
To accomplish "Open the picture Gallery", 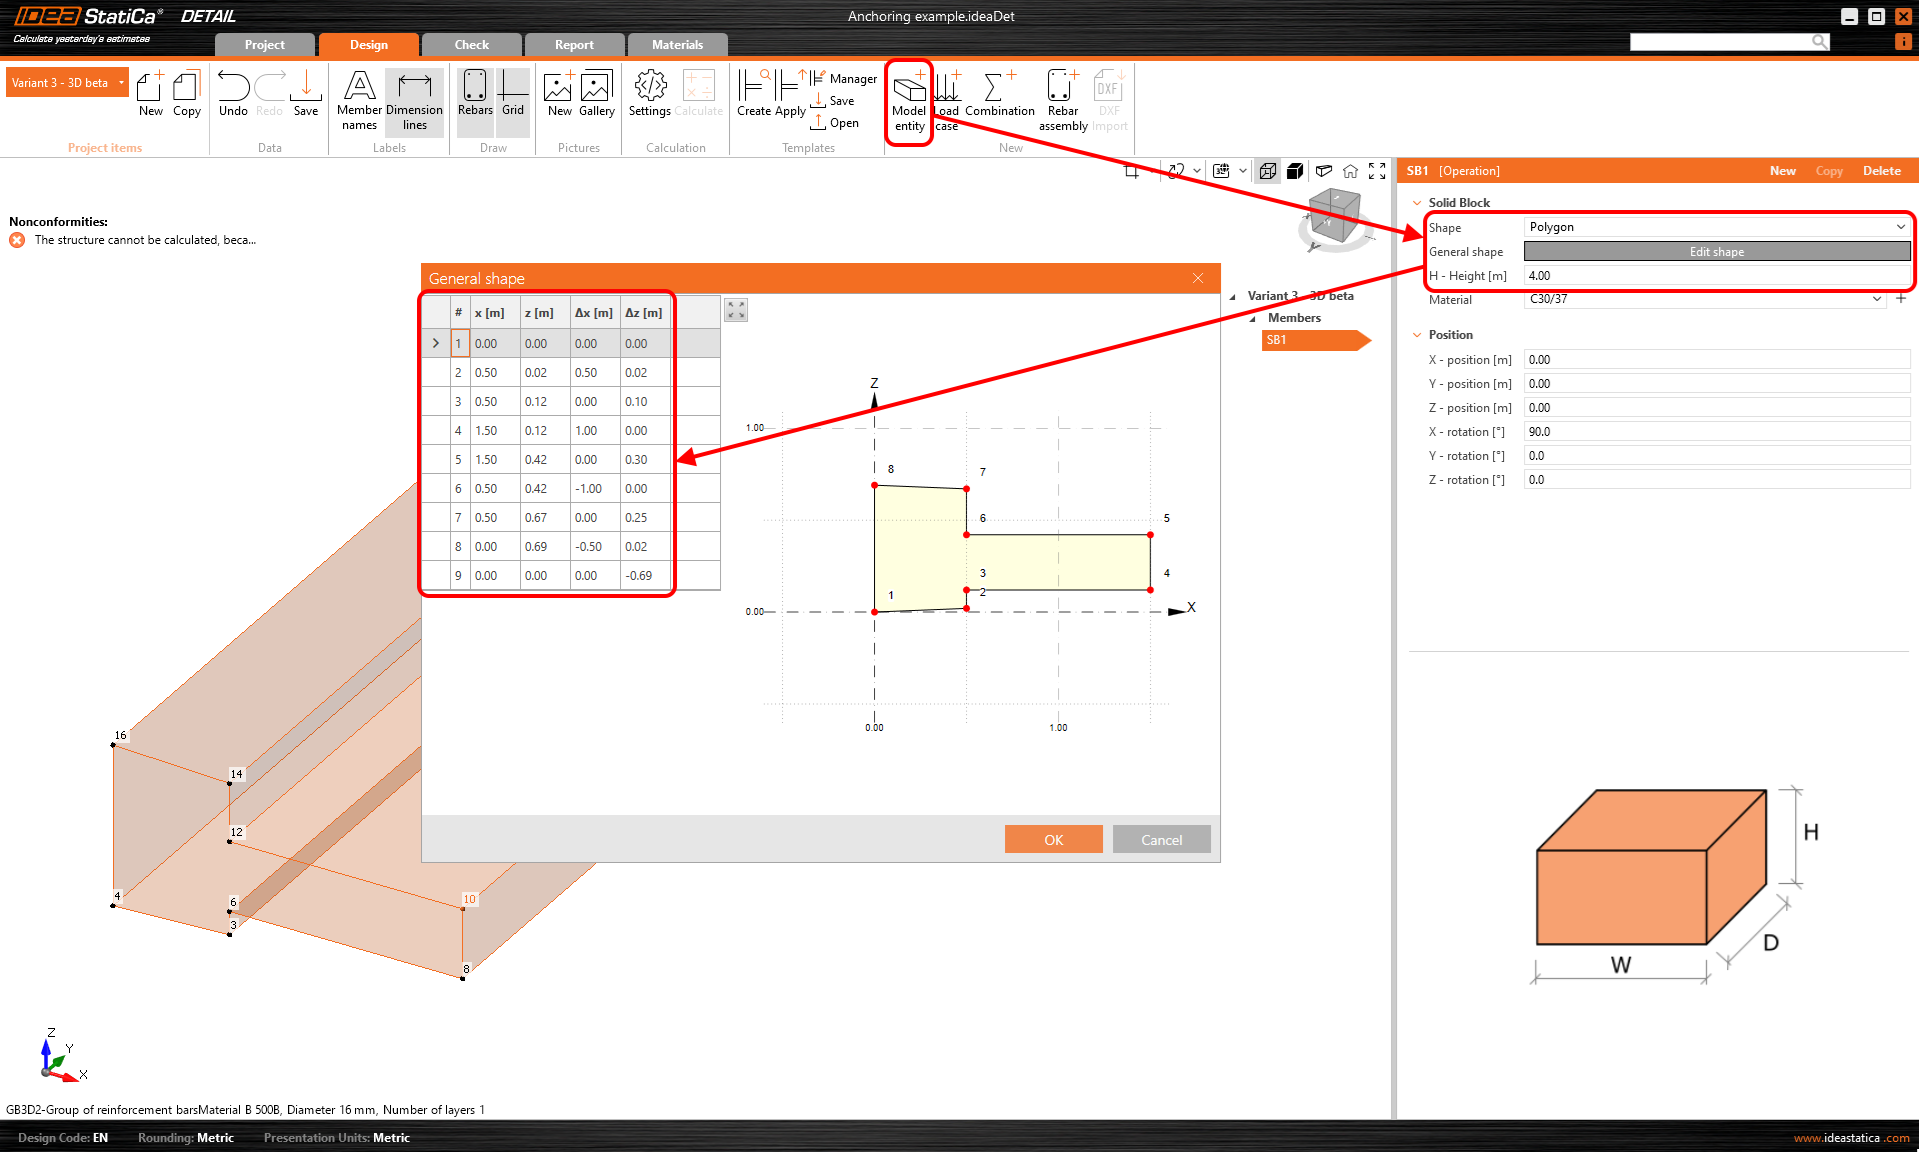I will coord(596,95).
